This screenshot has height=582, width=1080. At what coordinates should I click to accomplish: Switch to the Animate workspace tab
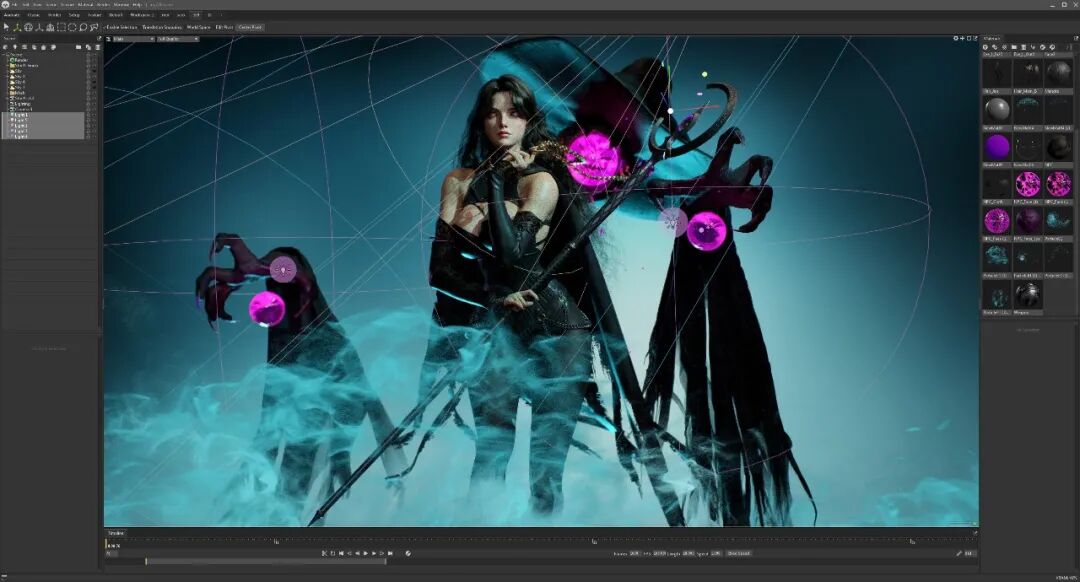pos(12,14)
